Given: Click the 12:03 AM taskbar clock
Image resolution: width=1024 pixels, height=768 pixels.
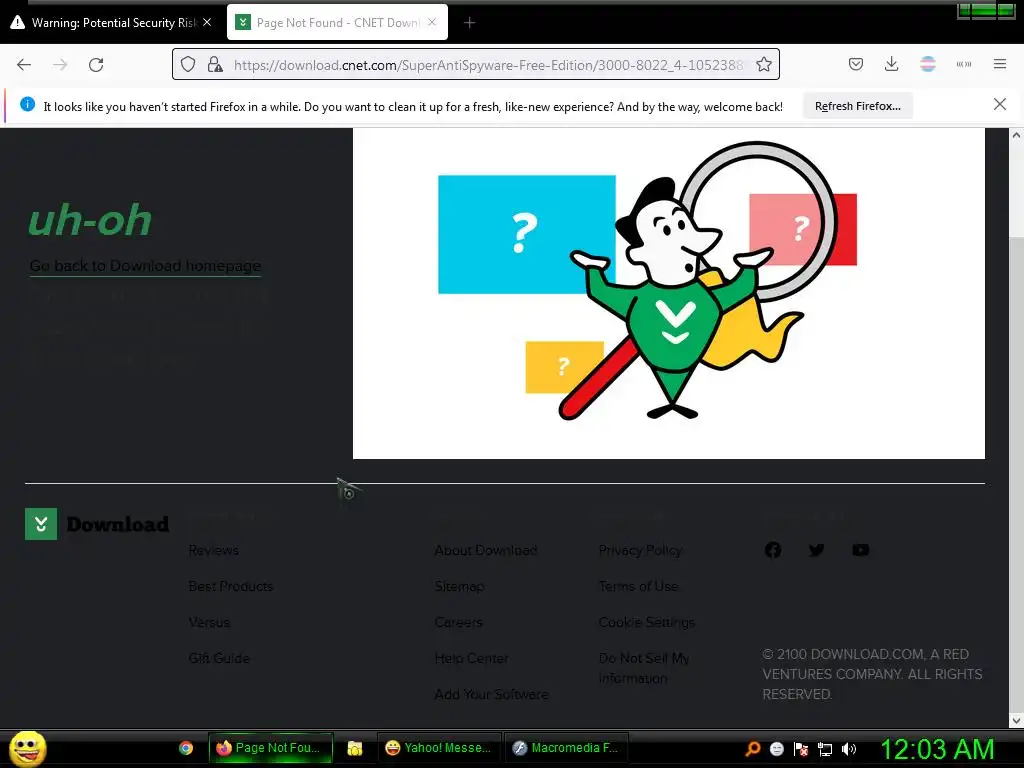Looking at the screenshot, I should pyautogui.click(x=936, y=748).
